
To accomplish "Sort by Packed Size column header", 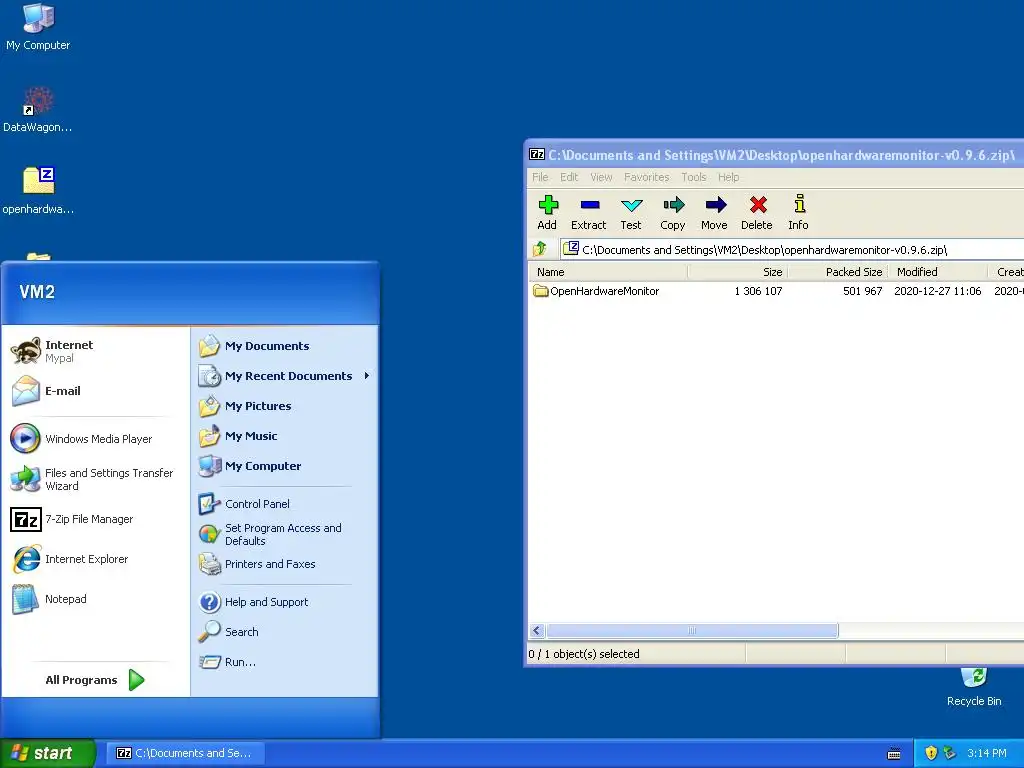I will tap(838, 272).
